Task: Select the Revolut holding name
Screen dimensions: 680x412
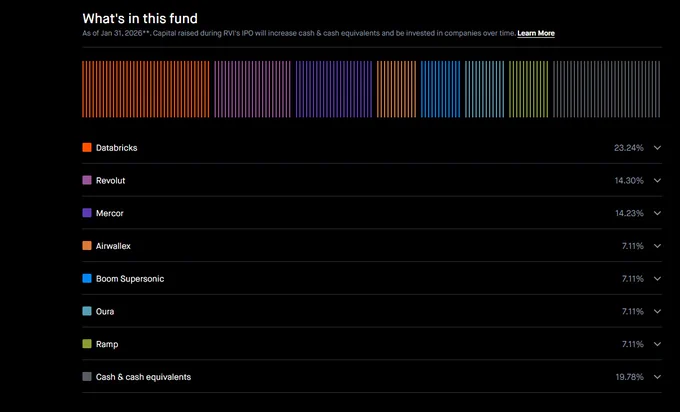Action: [x=111, y=180]
